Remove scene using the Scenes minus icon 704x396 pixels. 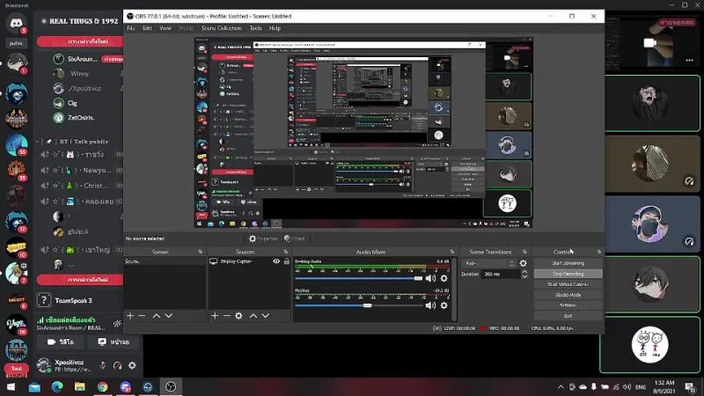pyautogui.click(x=142, y=316)
